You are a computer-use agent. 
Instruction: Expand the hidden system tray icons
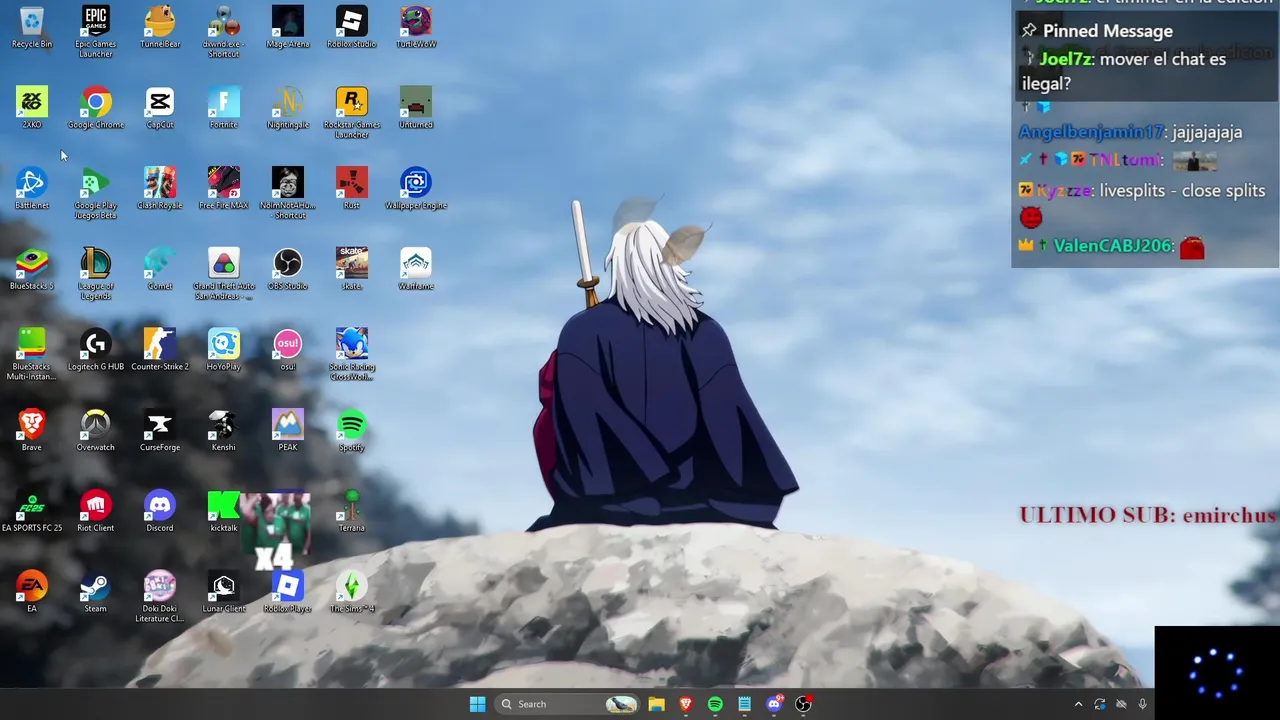(1078, 704)
